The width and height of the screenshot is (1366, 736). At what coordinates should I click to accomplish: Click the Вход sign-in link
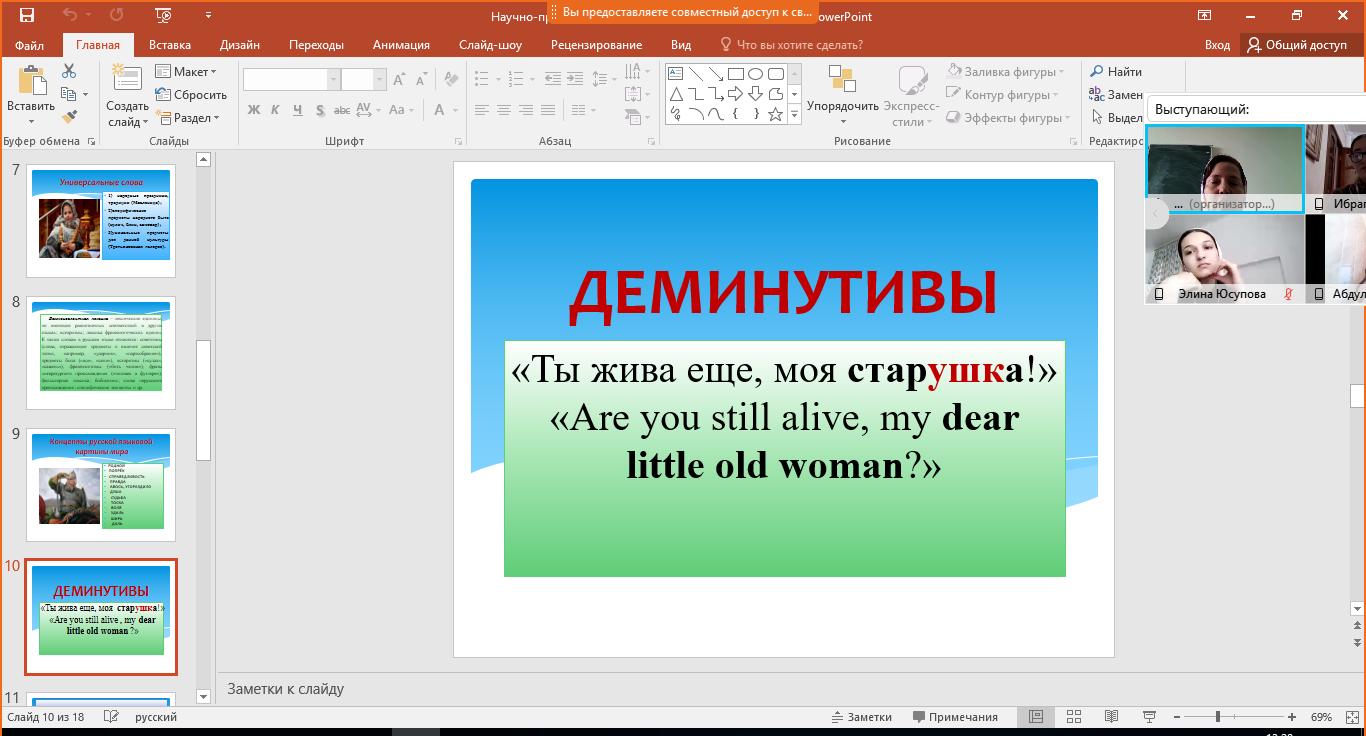click(1217, 45)
